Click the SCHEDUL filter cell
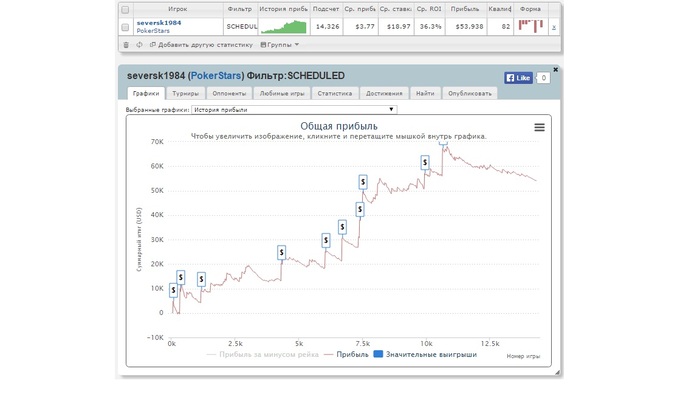 click(242, 27)
